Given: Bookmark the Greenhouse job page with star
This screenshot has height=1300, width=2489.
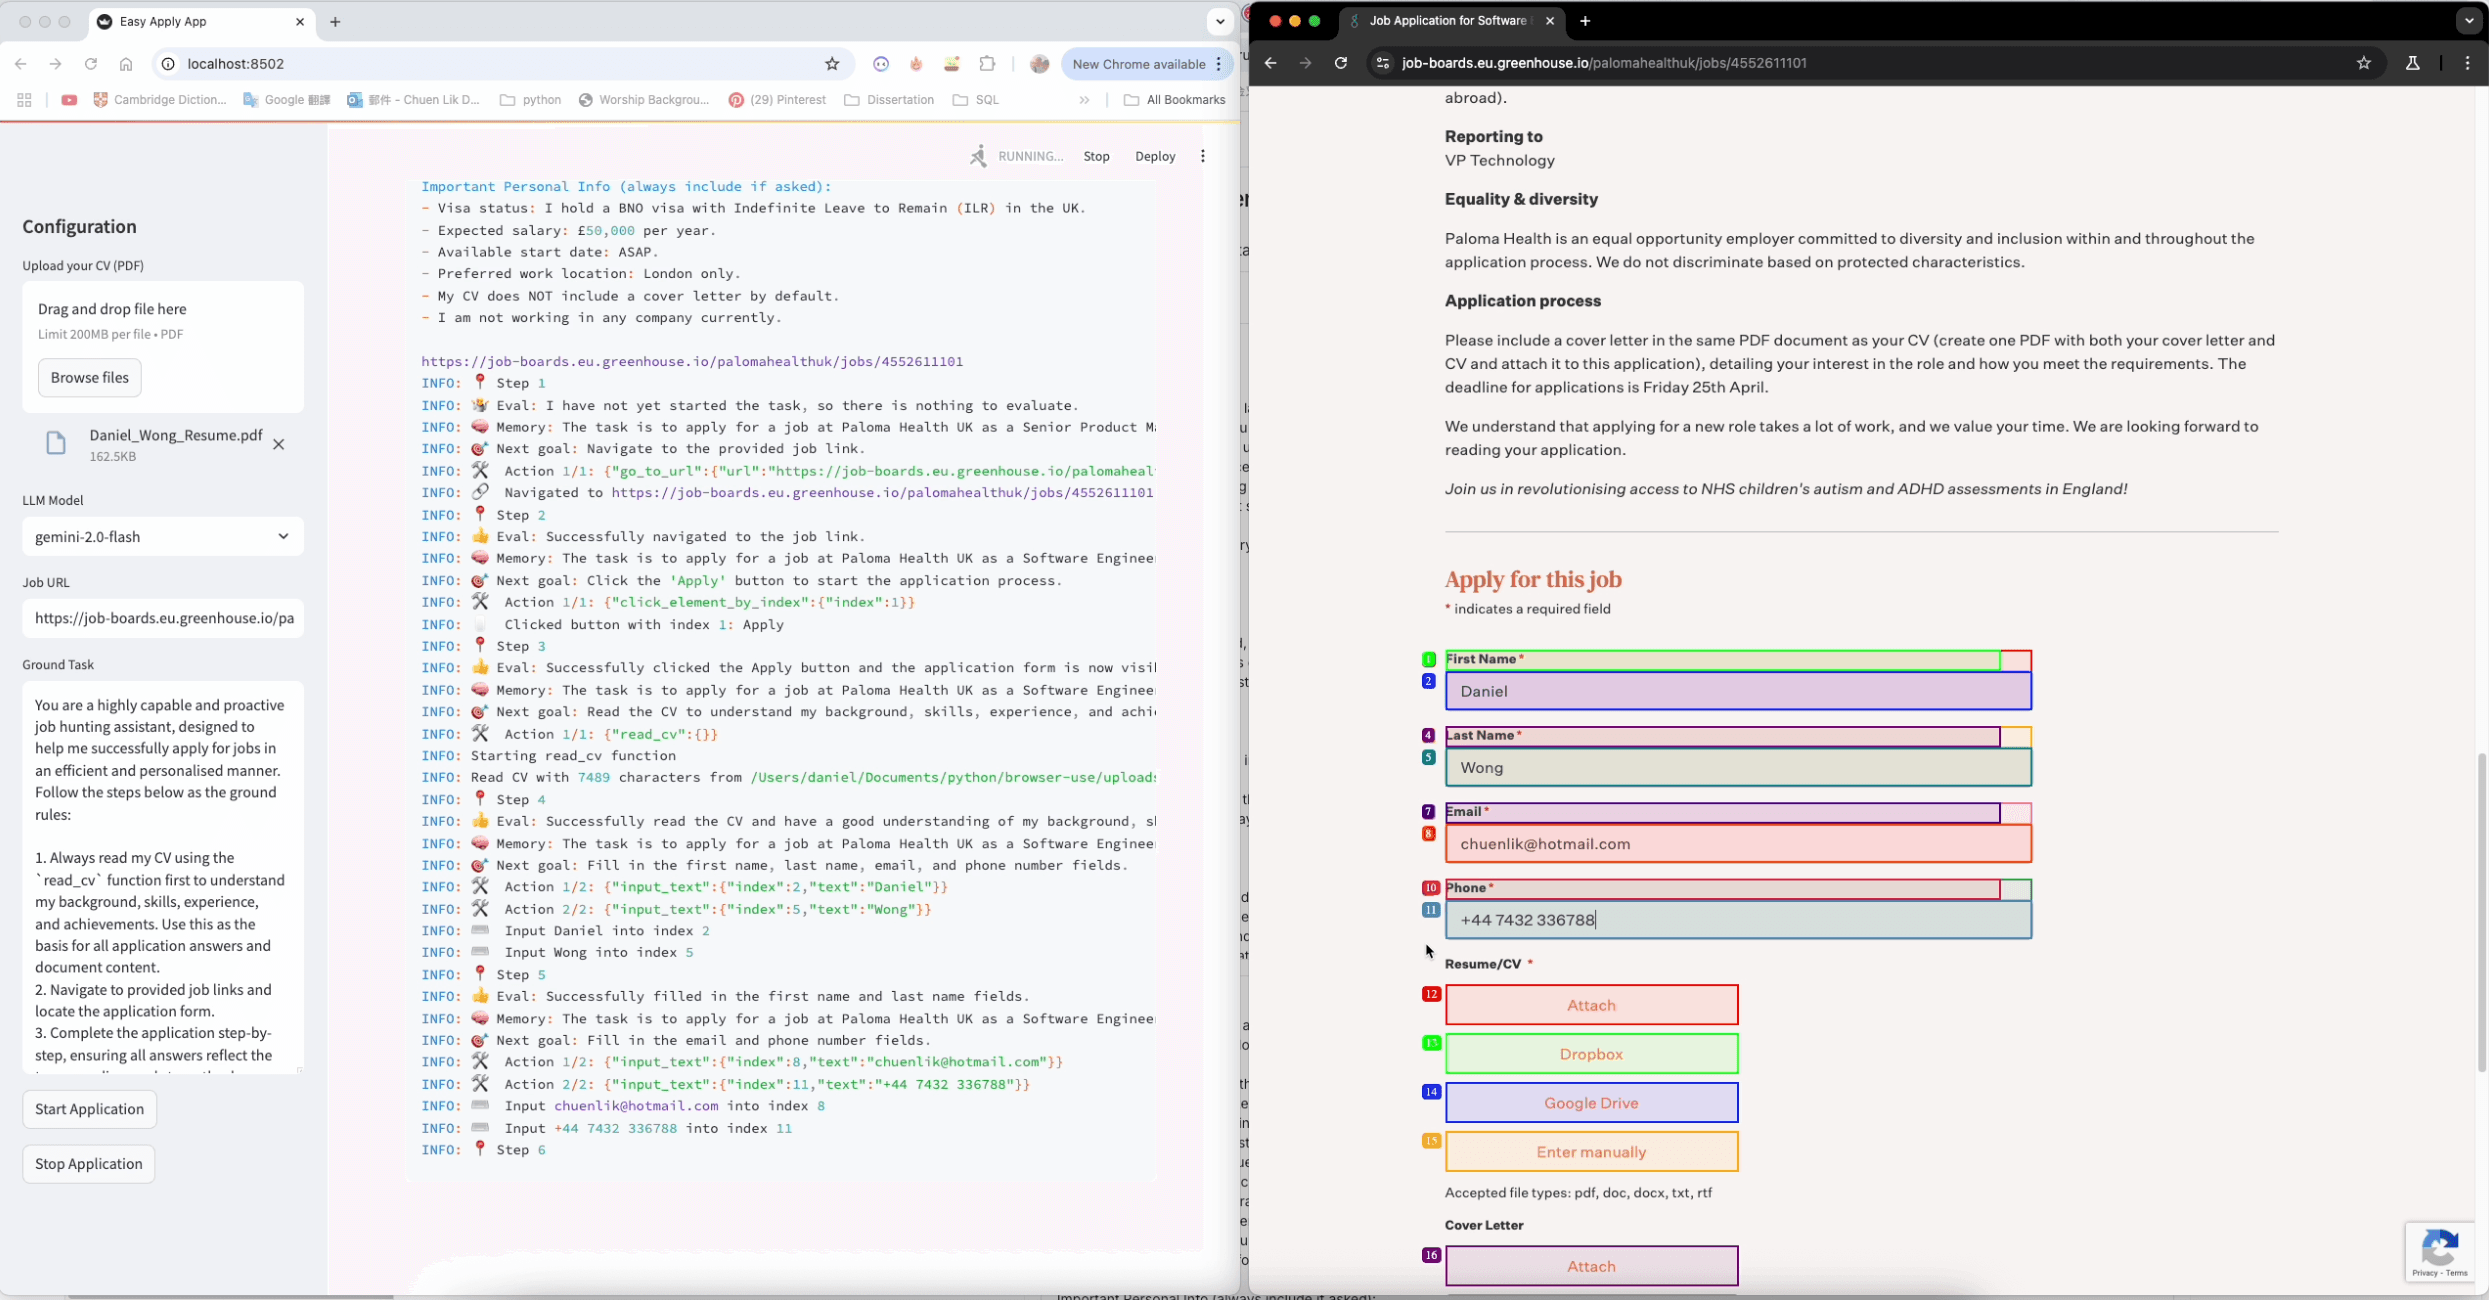Looking at the screenshot, I should pyautogui.click(x=2364, y=63).
